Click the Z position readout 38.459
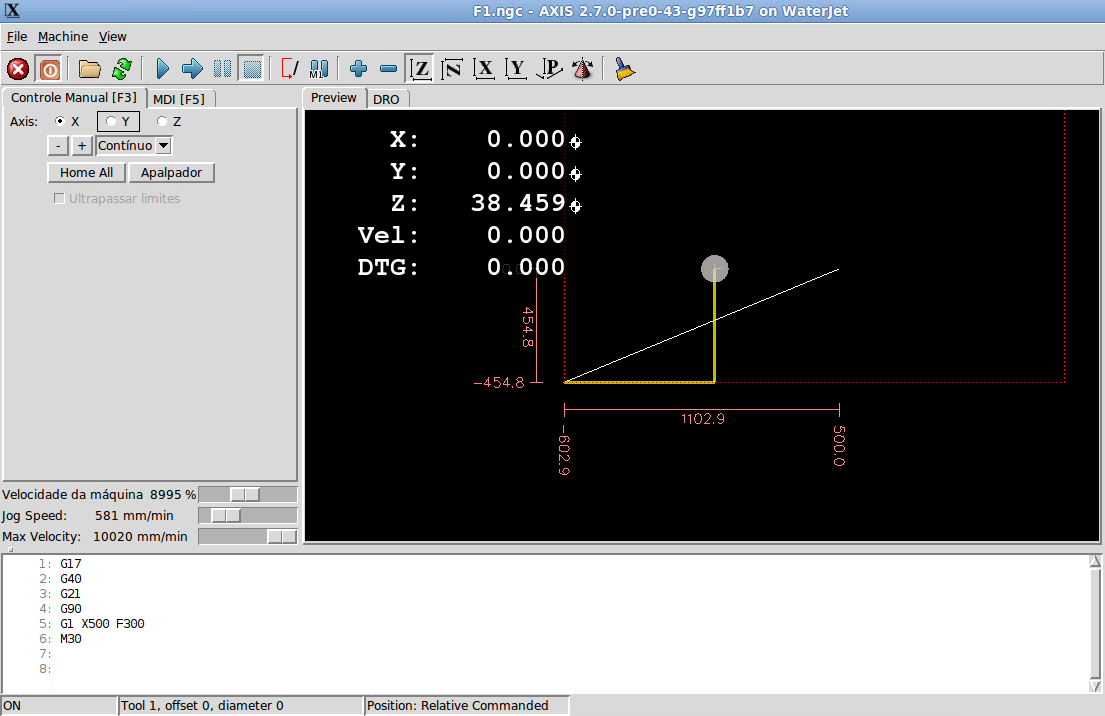The image size is (1105, 716). click(x=518, y=203)
